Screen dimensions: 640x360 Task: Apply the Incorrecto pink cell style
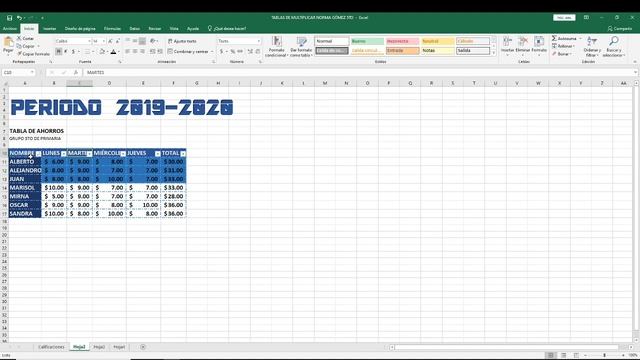coord(402,41)
